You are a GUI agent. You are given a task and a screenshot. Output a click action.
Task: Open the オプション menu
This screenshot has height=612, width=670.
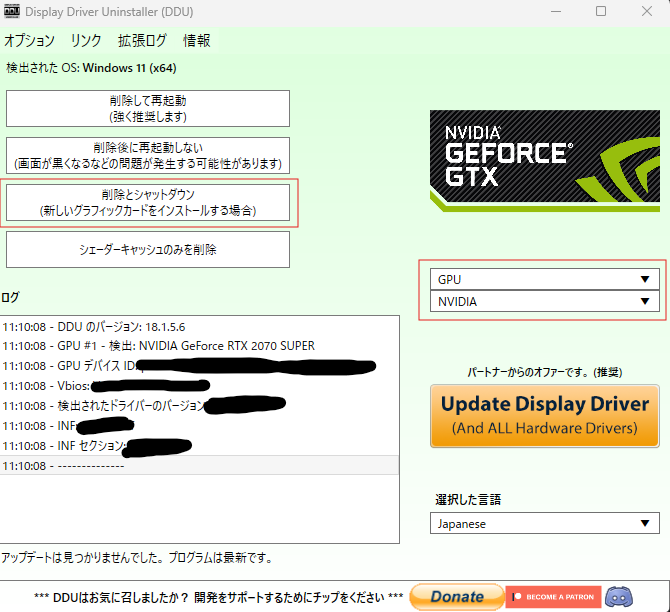click(29, 41)
